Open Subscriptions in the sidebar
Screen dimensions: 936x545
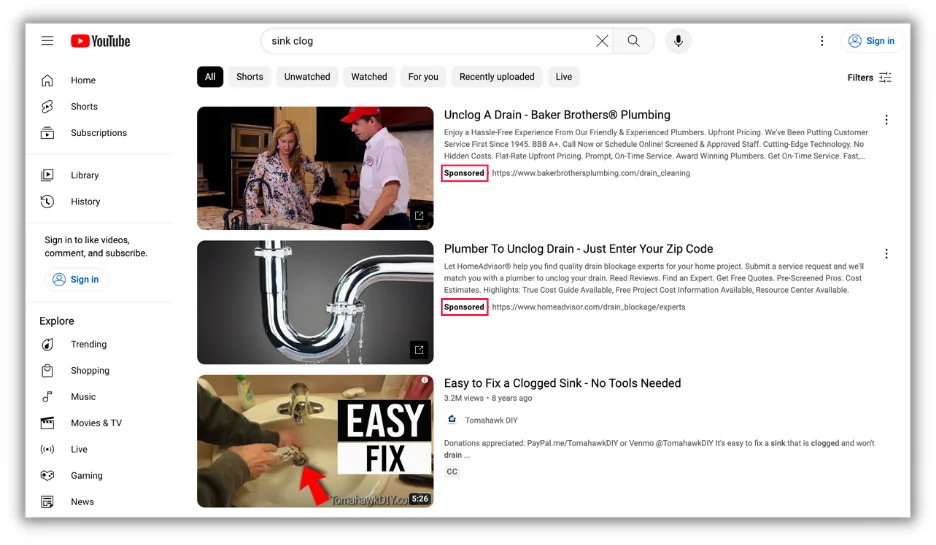click(98, 133)
